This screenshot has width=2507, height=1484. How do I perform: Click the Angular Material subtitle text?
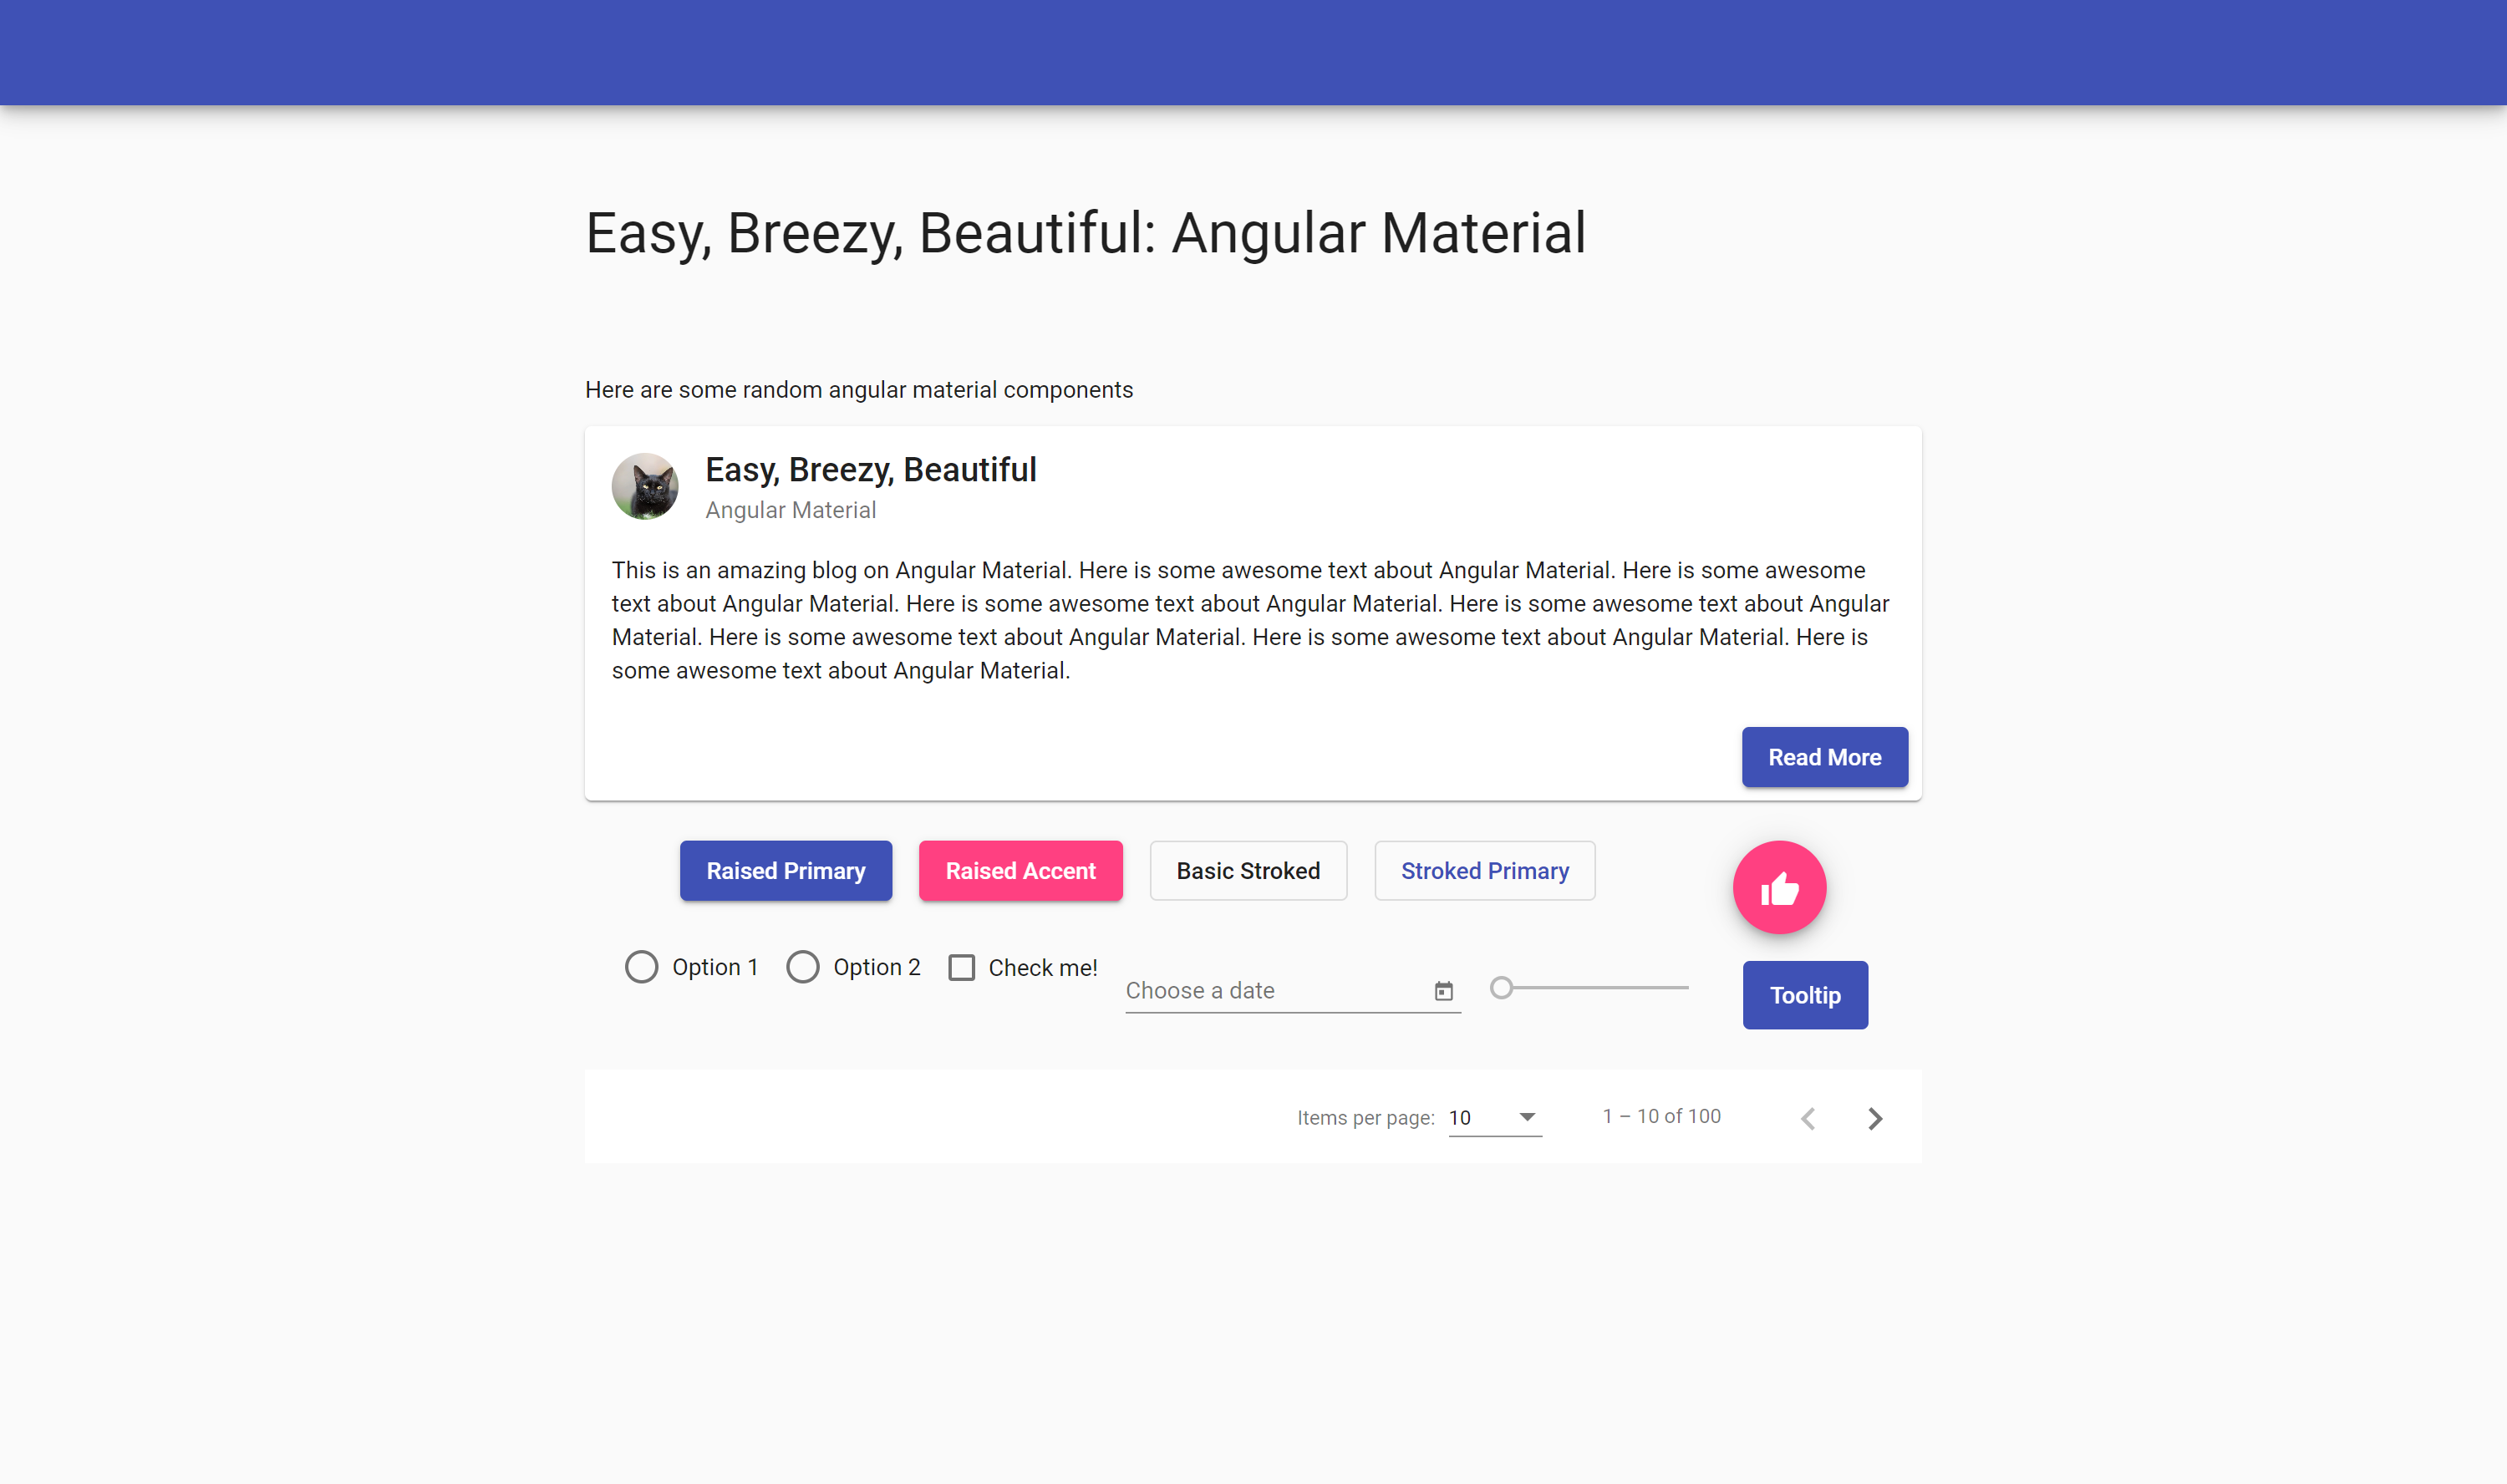pyautogui.click(x=790, y=511)
